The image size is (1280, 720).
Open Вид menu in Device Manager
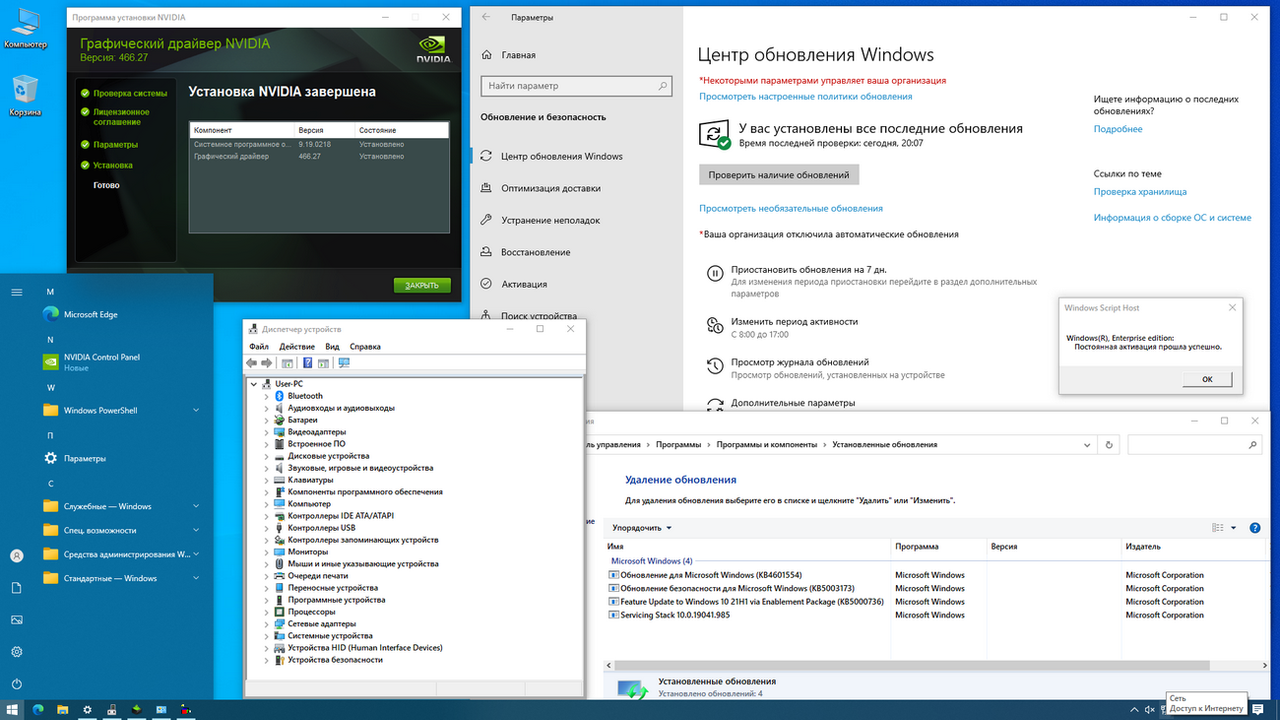332,346
